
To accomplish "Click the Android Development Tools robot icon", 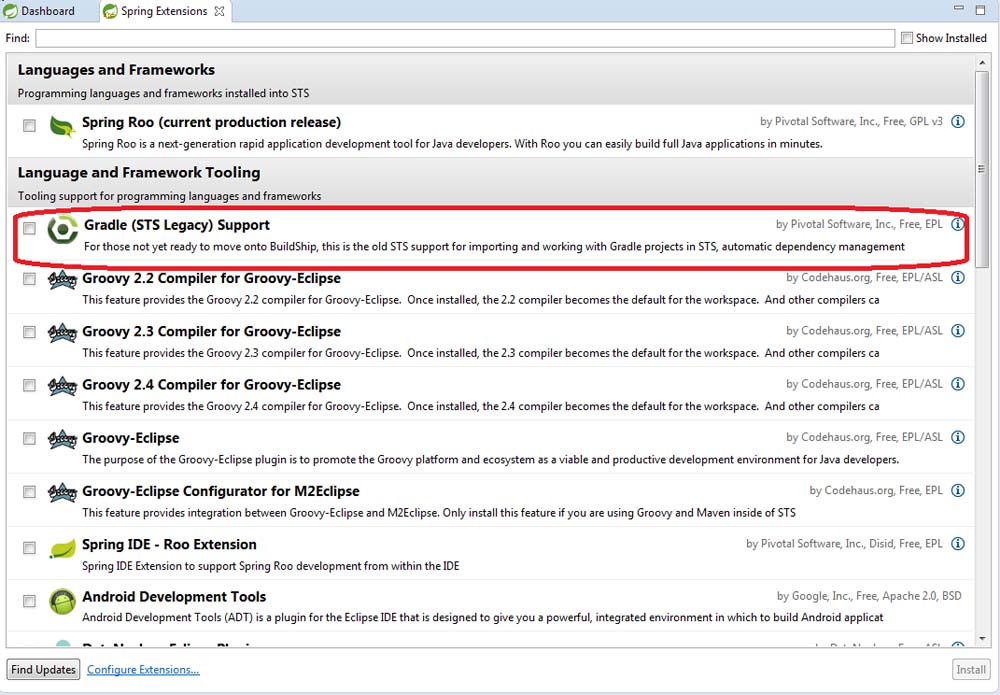I will click(x=62, y=601).
